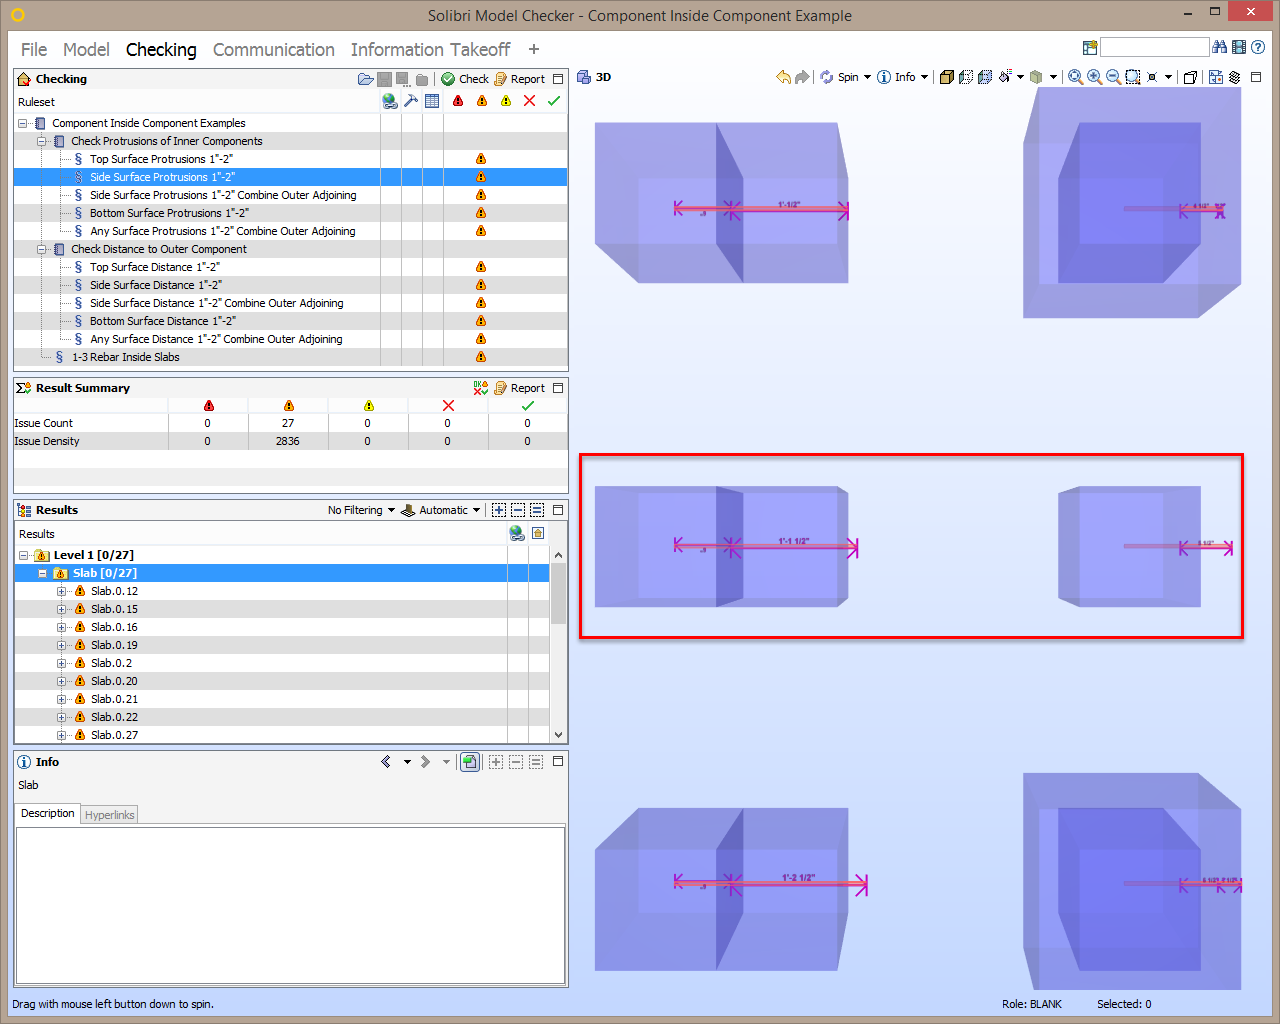Click the 27 issue count cell
The width and height of the screenshot is (1280, 1024).
tap(288, 424)
